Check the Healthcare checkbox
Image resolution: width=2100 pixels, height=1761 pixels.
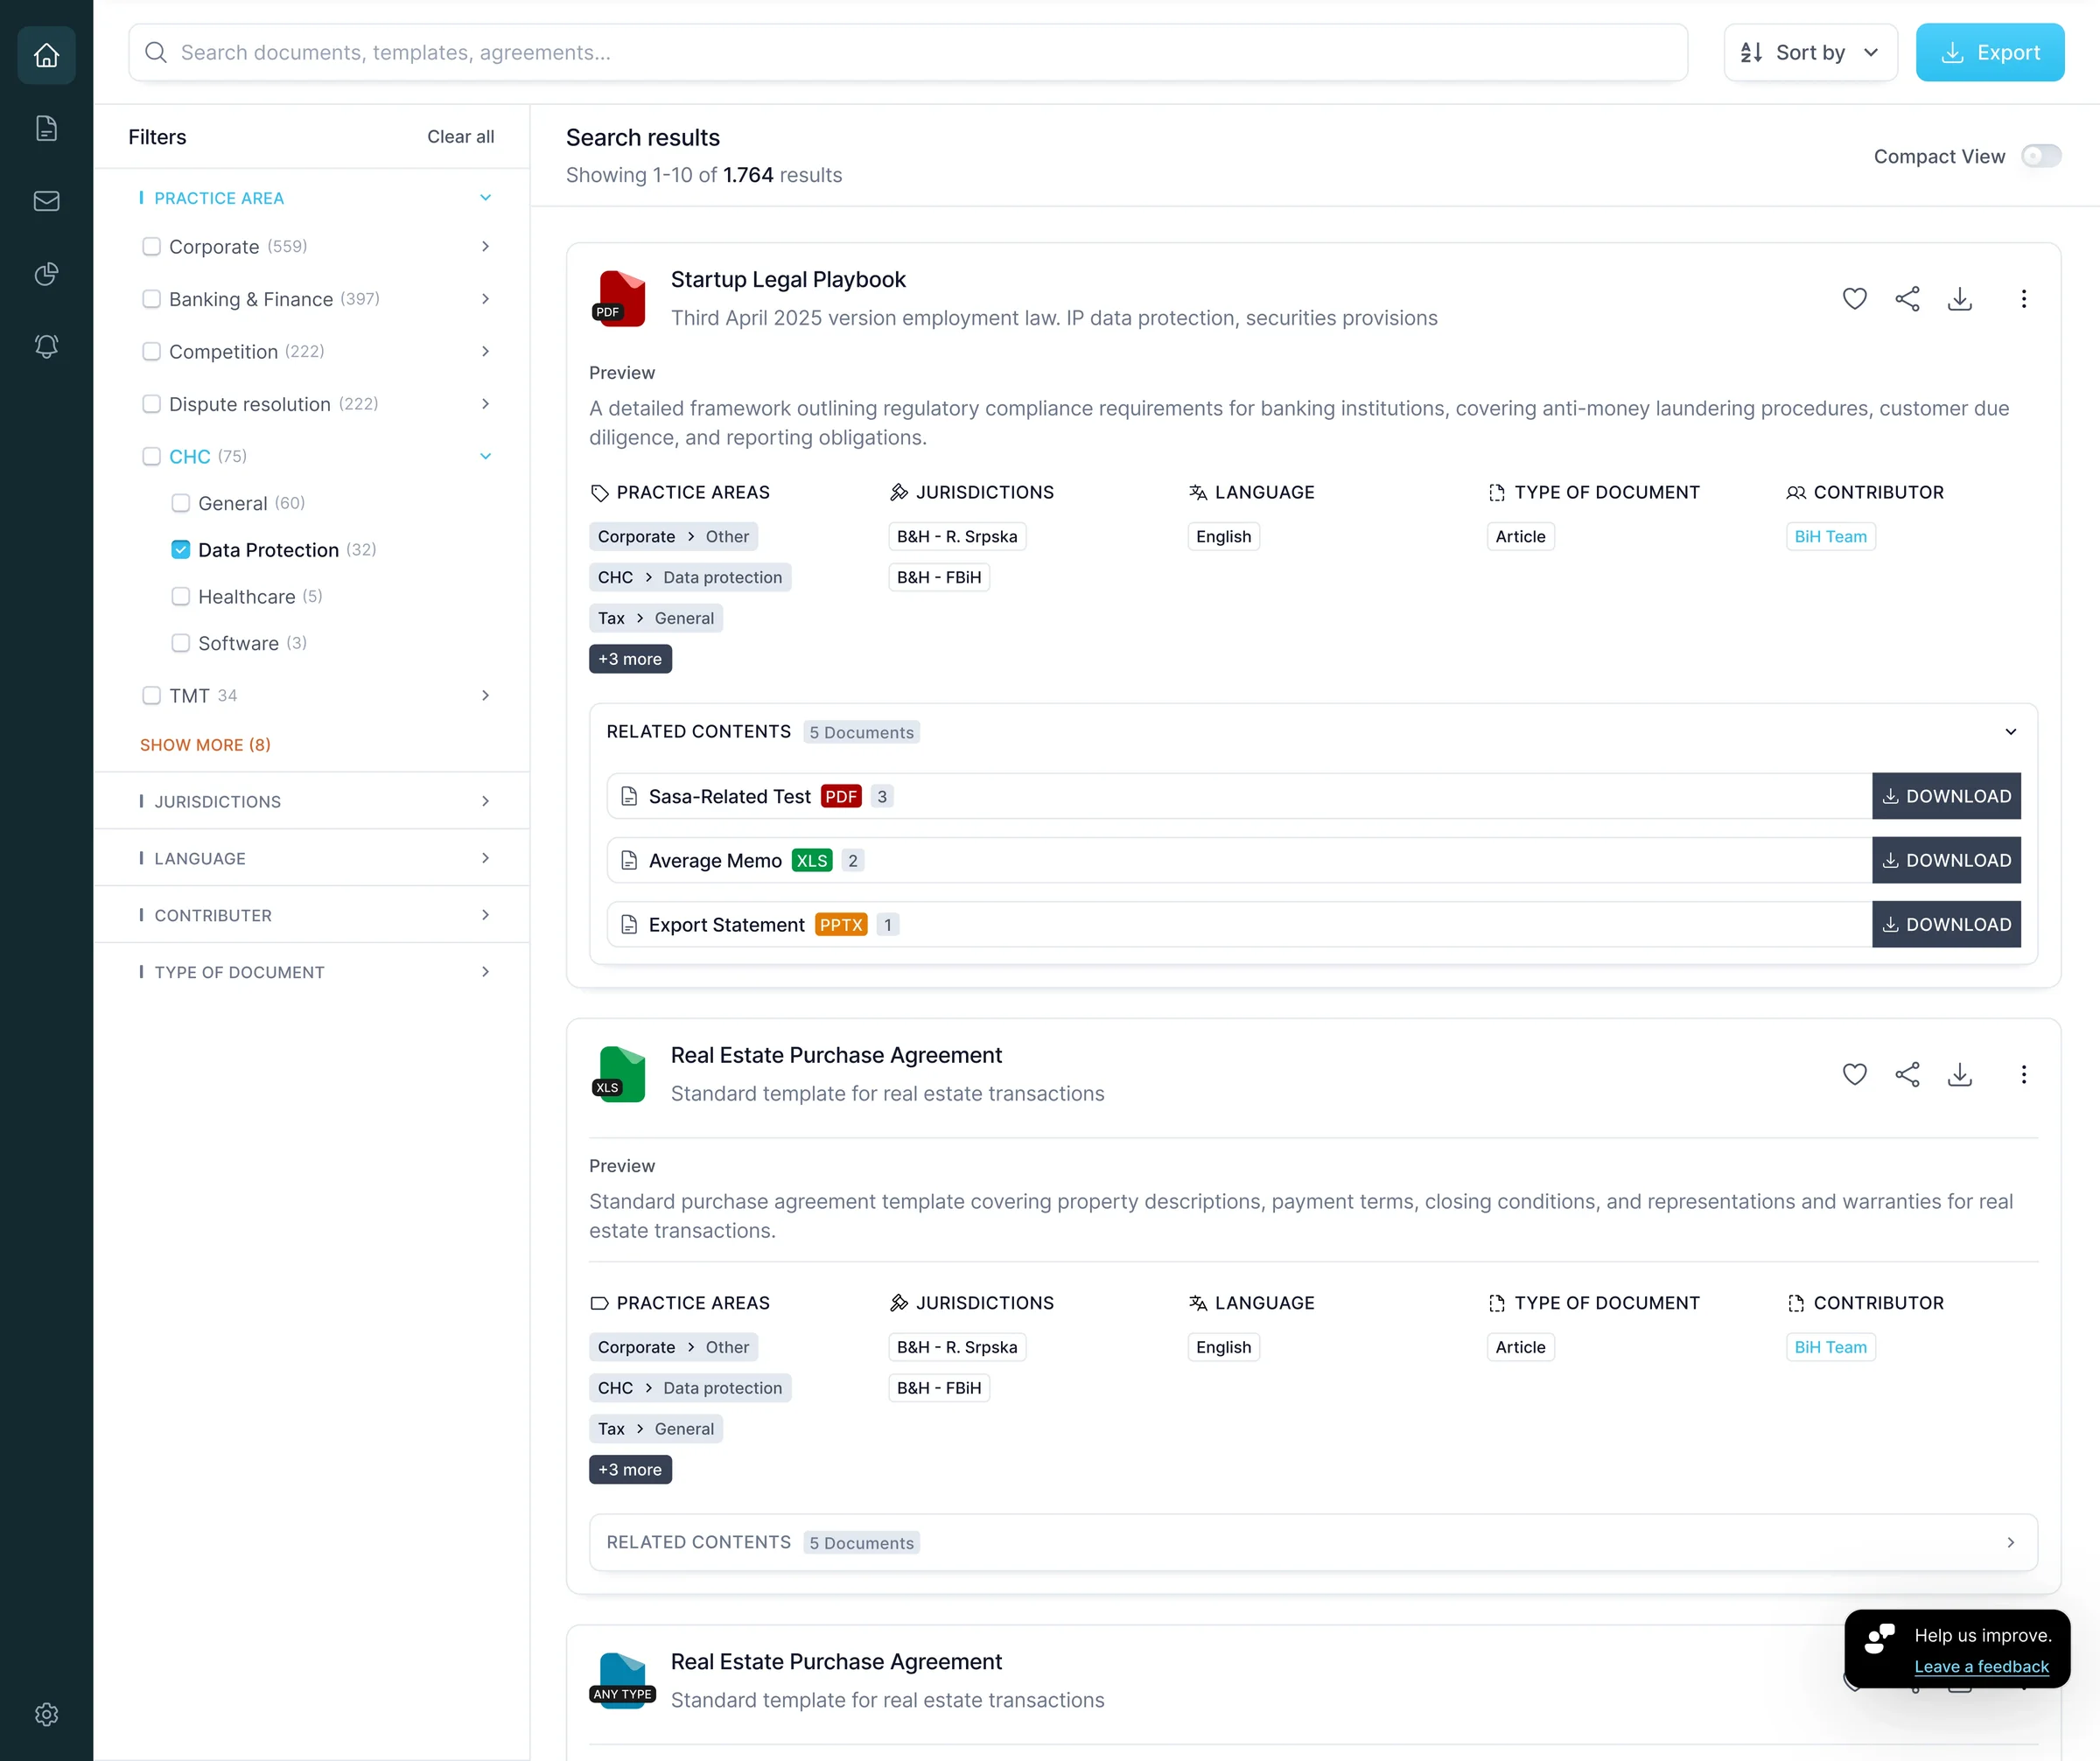[x=180, y=596]
